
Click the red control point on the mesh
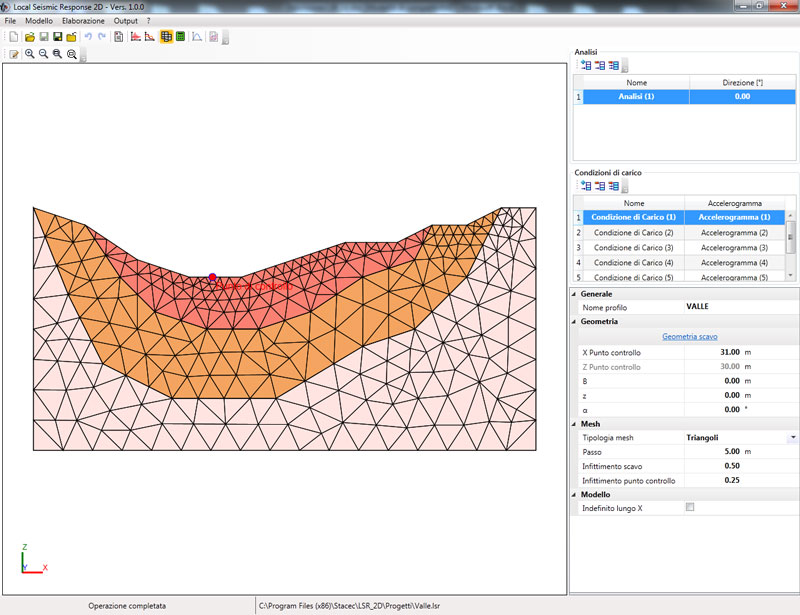click(x=212, y=277)
